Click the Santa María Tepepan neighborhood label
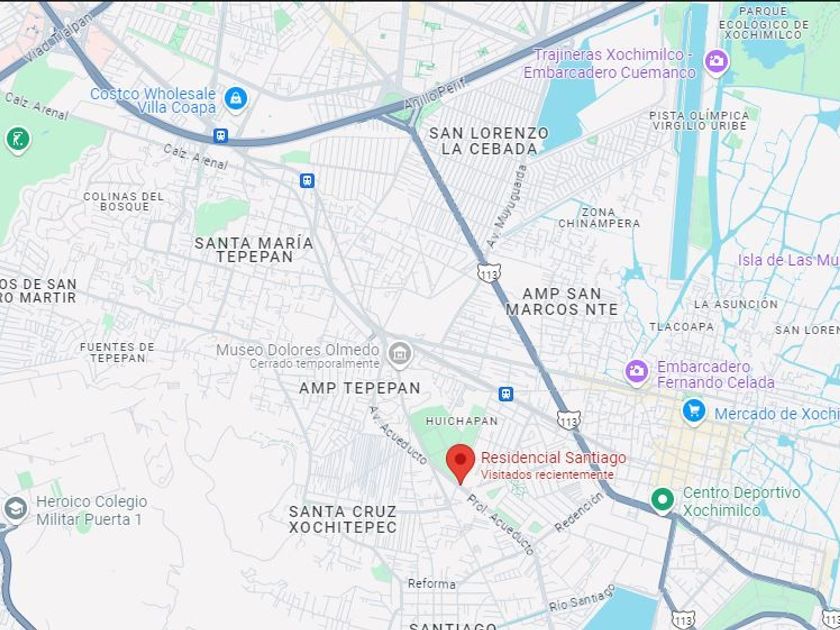Image resolution: width=840 pixels, height=630 pixels. [254, 250]
